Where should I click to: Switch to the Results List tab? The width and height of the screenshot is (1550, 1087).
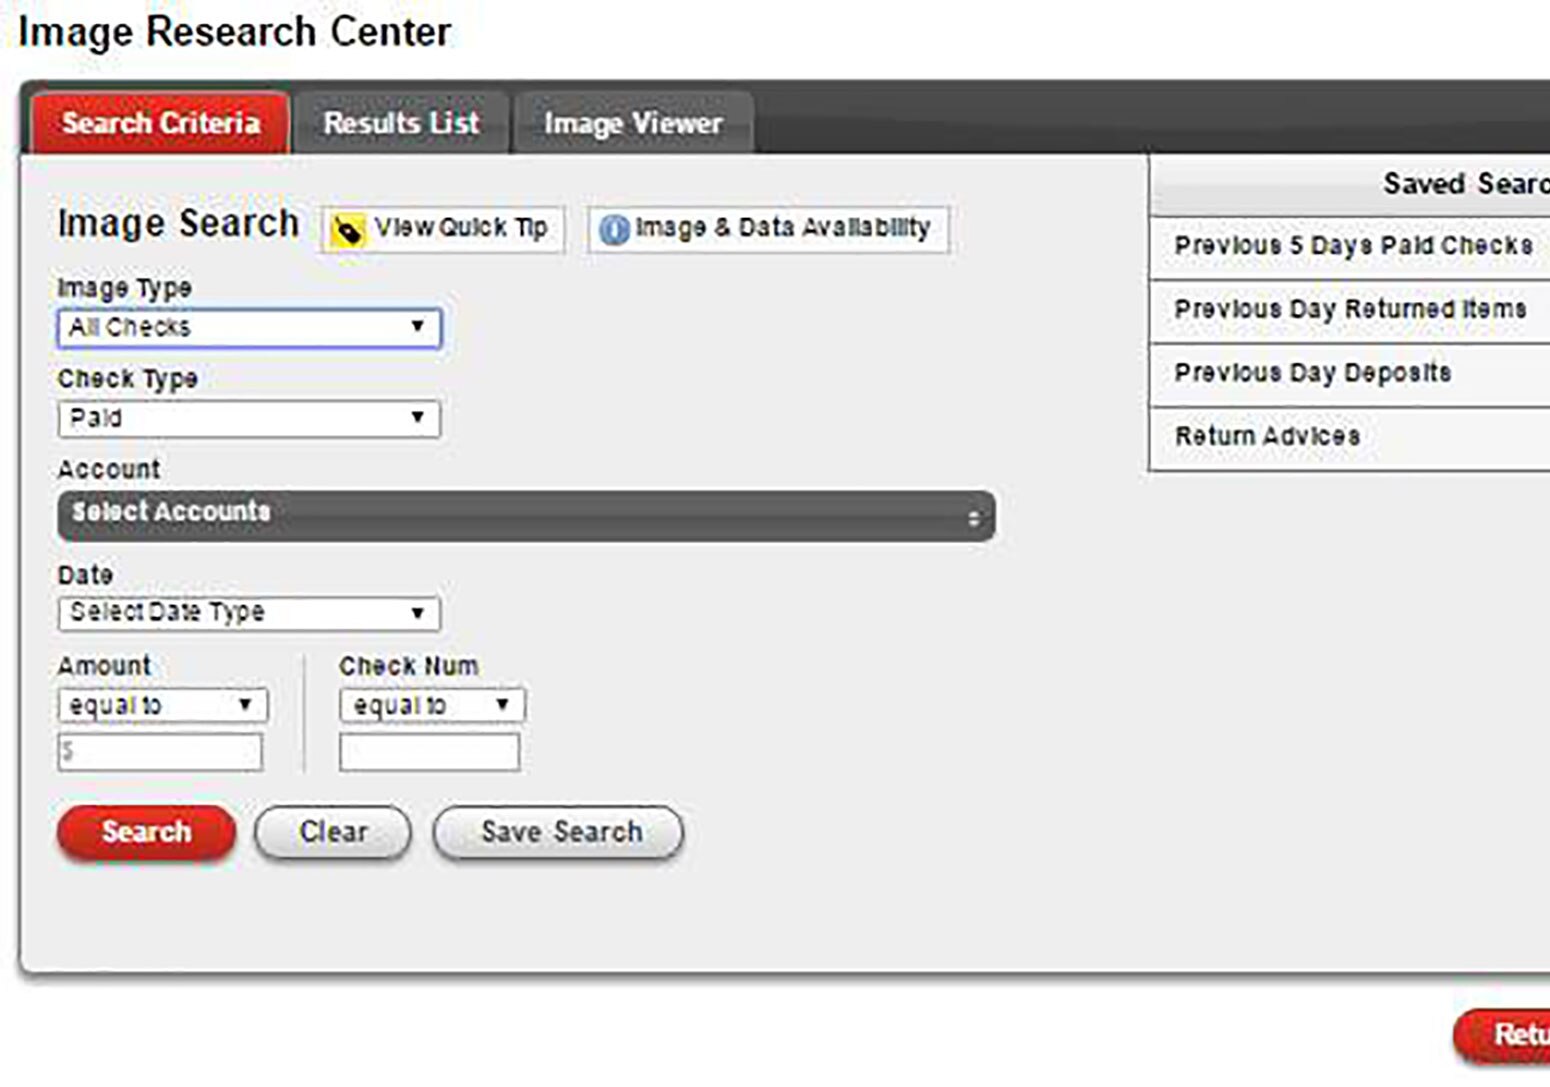click(x=399, y=122)
